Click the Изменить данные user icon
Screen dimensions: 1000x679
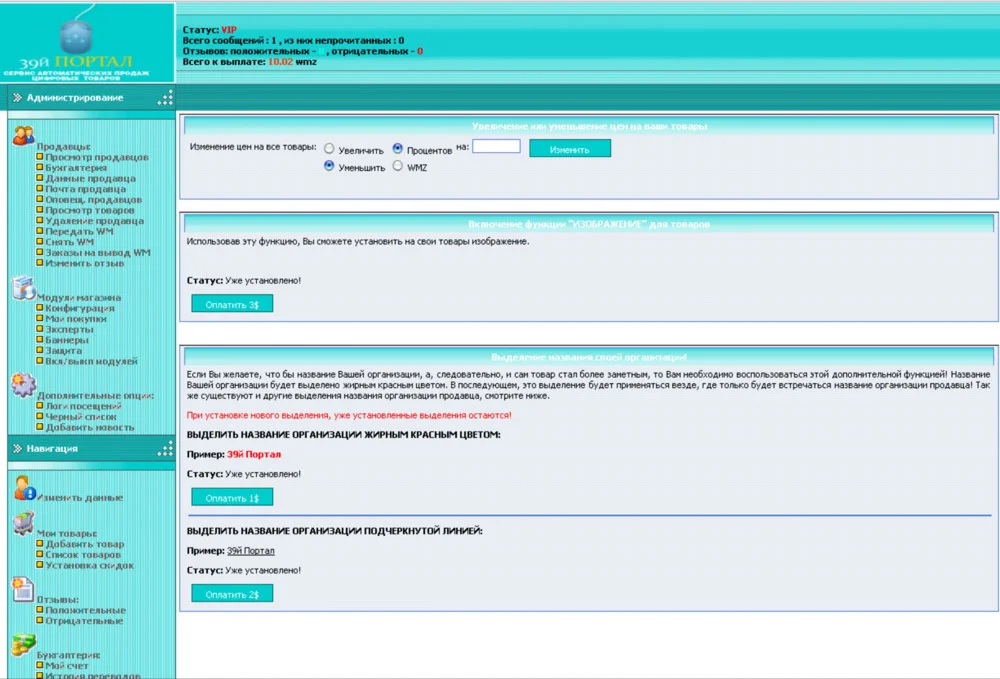(x=24, y=488)
